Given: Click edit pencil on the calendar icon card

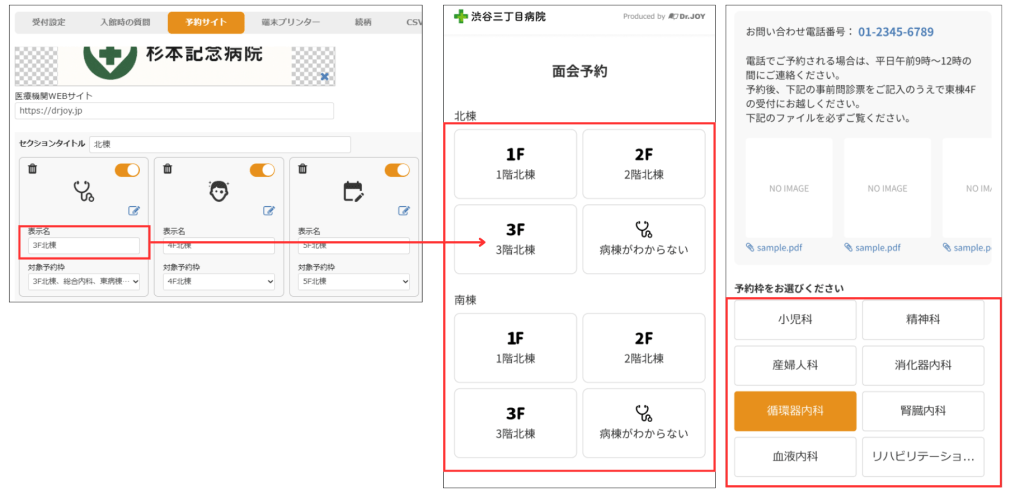Looking at the screenshot, I should point(404,210).
